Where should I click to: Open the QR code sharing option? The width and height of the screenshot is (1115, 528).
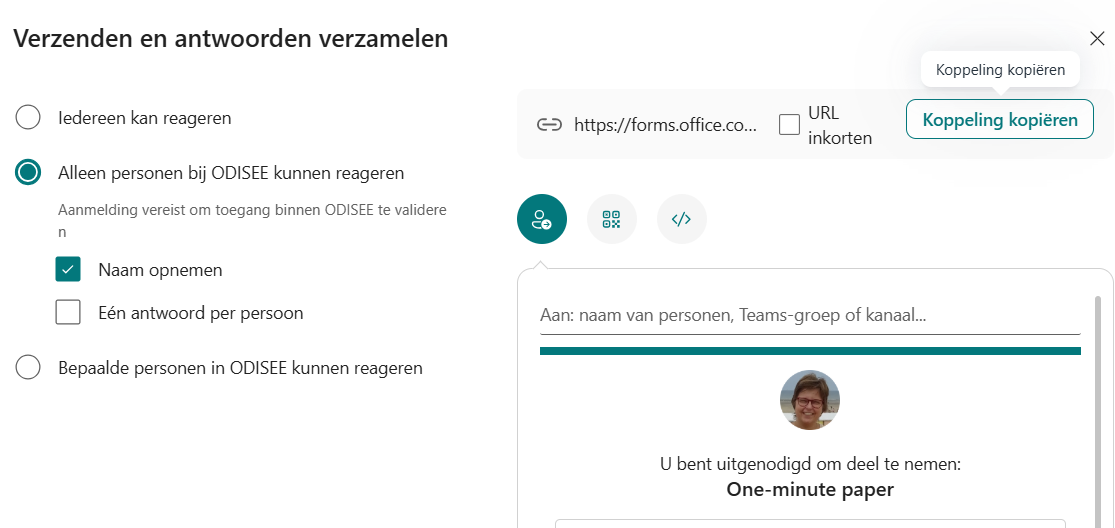click(x=612, y=219)
